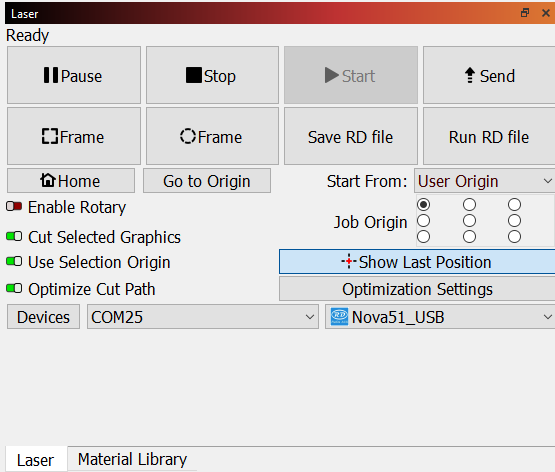Open Optimization Settings

pos(417,289)
